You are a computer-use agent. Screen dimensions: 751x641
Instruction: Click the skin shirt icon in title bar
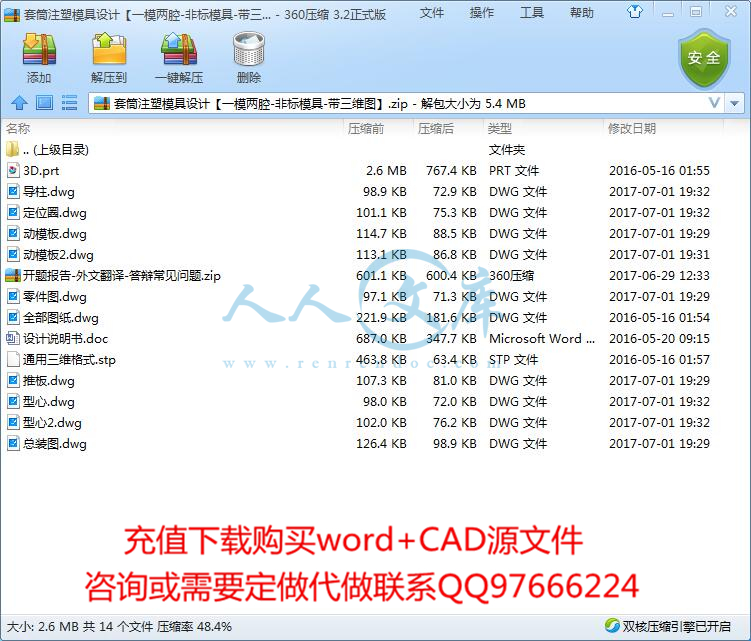pyautogui.click(x=635, y=11)
